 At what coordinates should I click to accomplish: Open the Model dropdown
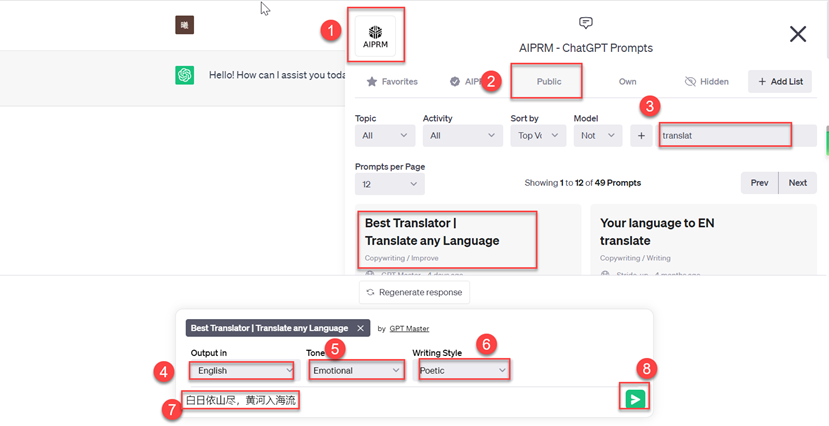pyautogui.click(x=598, y=136)
